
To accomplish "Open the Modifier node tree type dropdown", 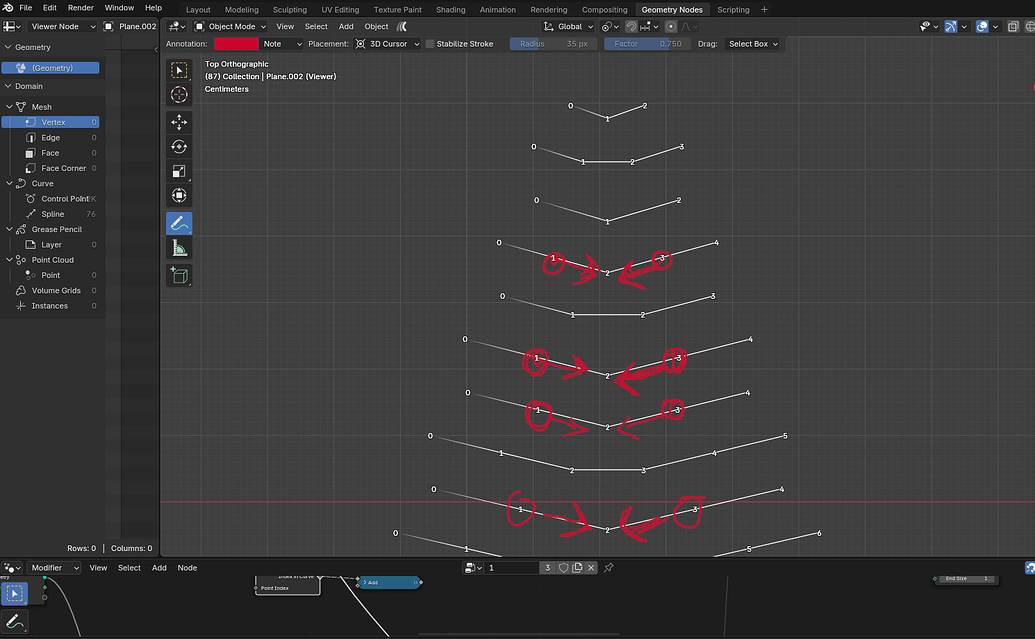I will pos(53,568).
